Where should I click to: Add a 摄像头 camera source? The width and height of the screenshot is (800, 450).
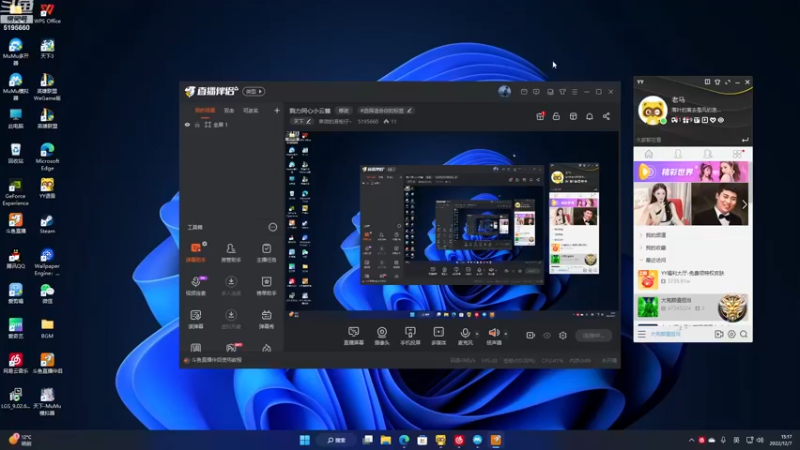pos(382,336)
